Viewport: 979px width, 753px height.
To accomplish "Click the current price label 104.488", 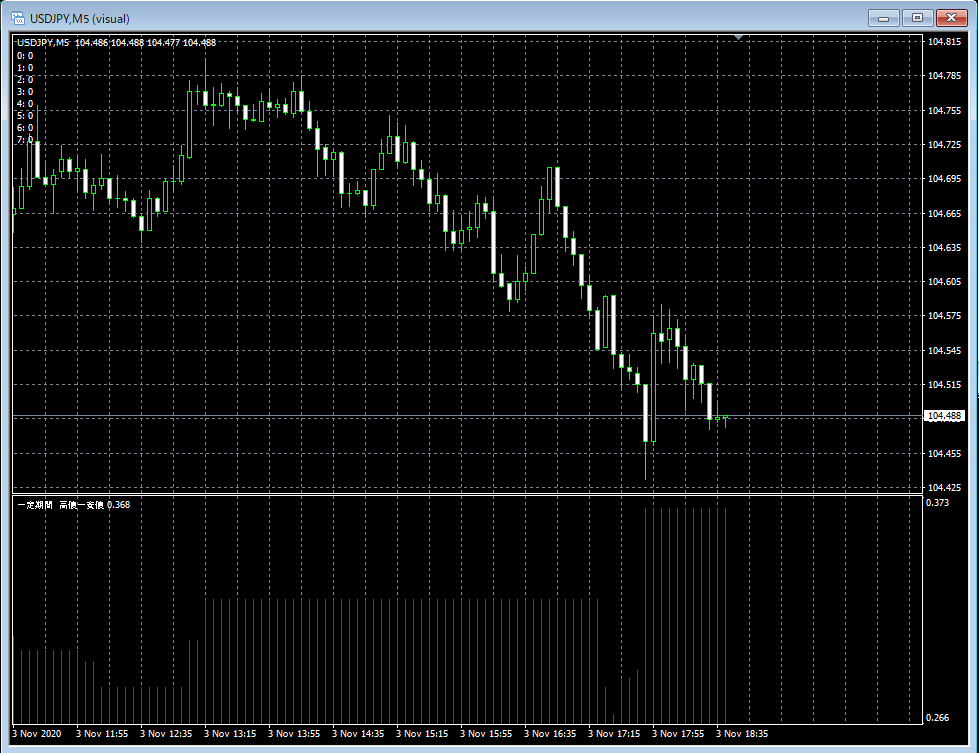I will pyautogui.click(x=945, y=416).
